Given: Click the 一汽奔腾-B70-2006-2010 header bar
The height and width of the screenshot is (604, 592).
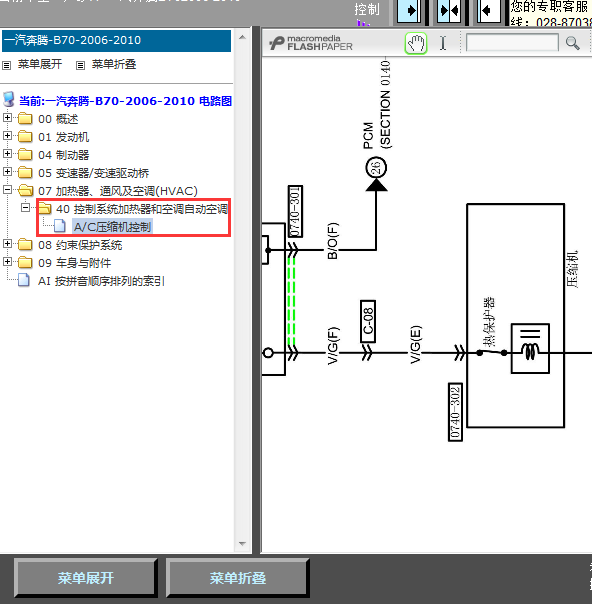Looking at the screenshot, I should (116, 40).
